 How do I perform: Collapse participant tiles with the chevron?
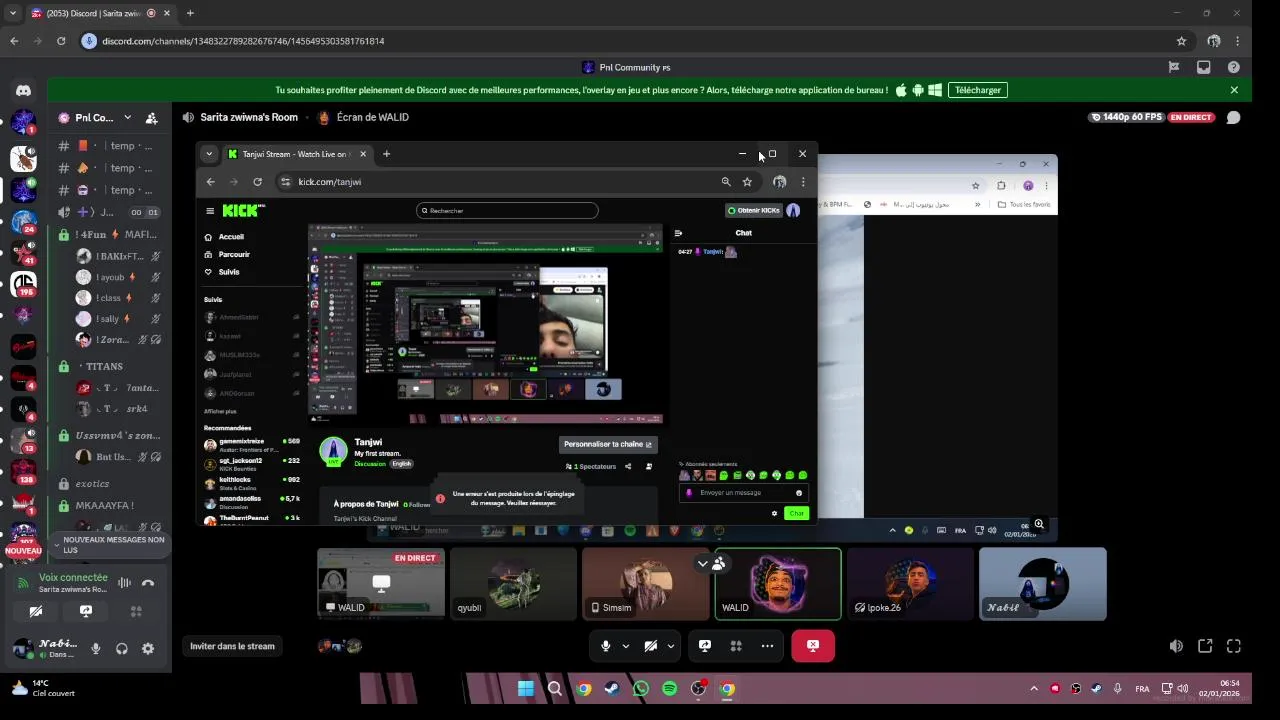coord(702,563)
